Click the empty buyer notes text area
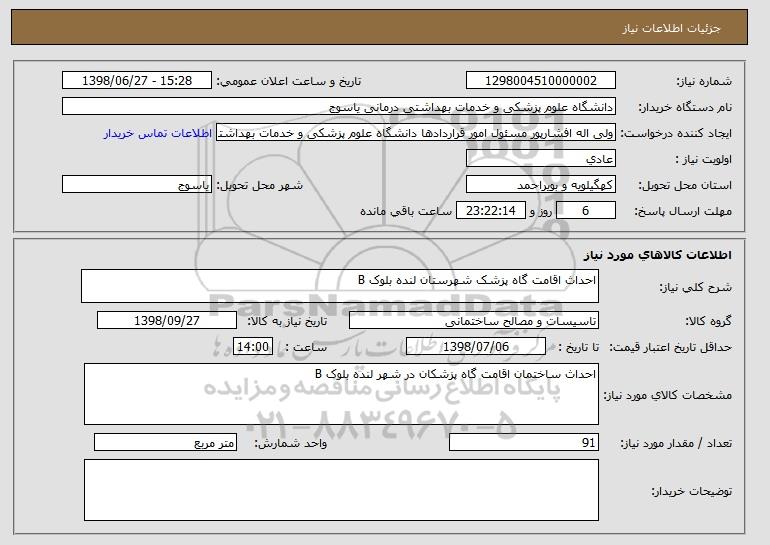Viewport: 770px width, 545px height. [x=341, y=490]
